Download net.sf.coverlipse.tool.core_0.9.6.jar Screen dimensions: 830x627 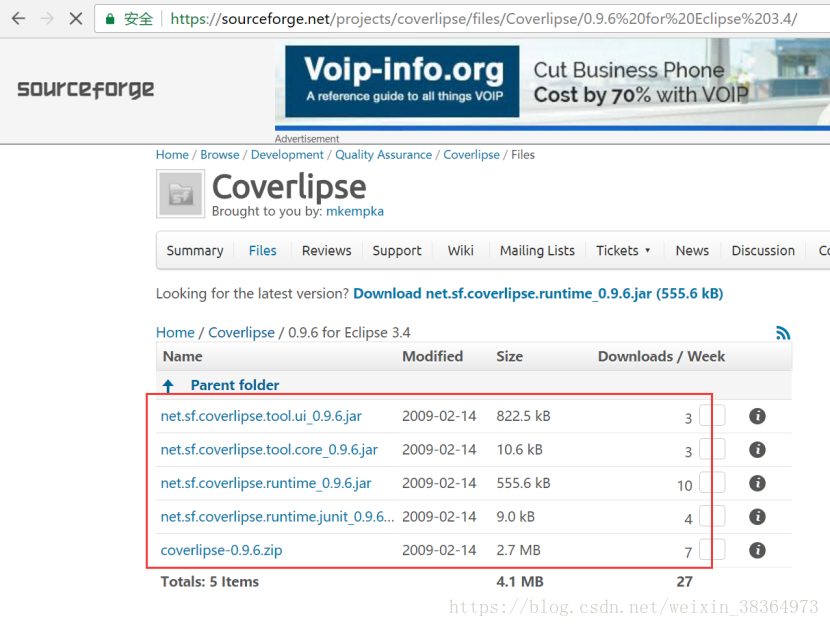pos(269,450)
